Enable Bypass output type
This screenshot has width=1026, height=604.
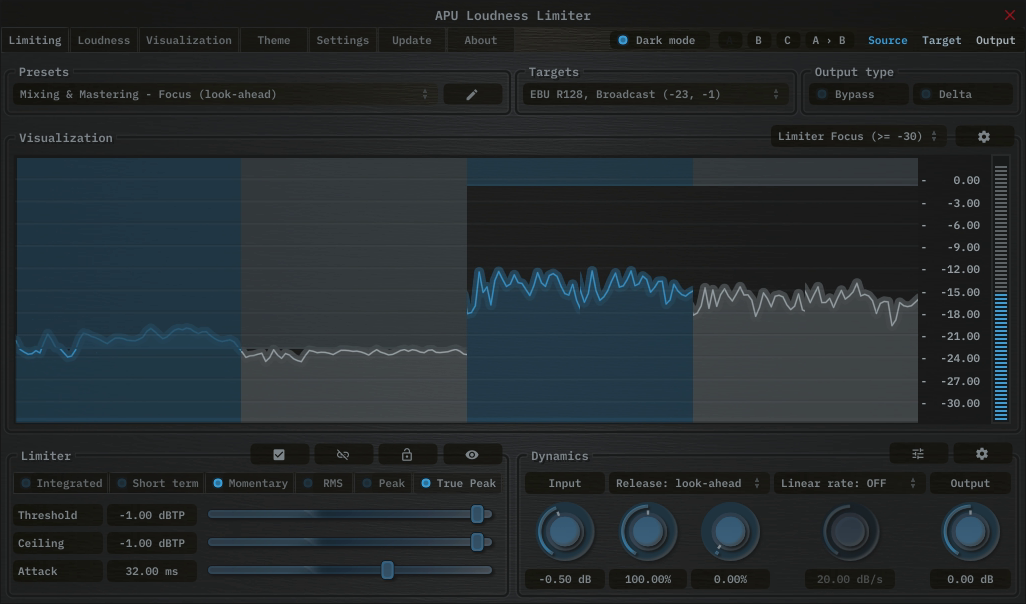pos(857,93)
